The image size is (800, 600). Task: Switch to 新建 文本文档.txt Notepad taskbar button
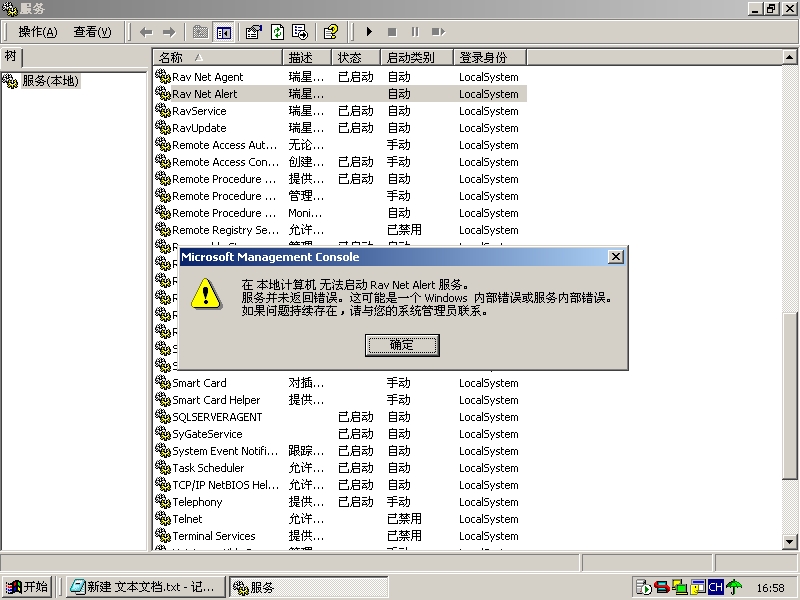tap(146, 587)
